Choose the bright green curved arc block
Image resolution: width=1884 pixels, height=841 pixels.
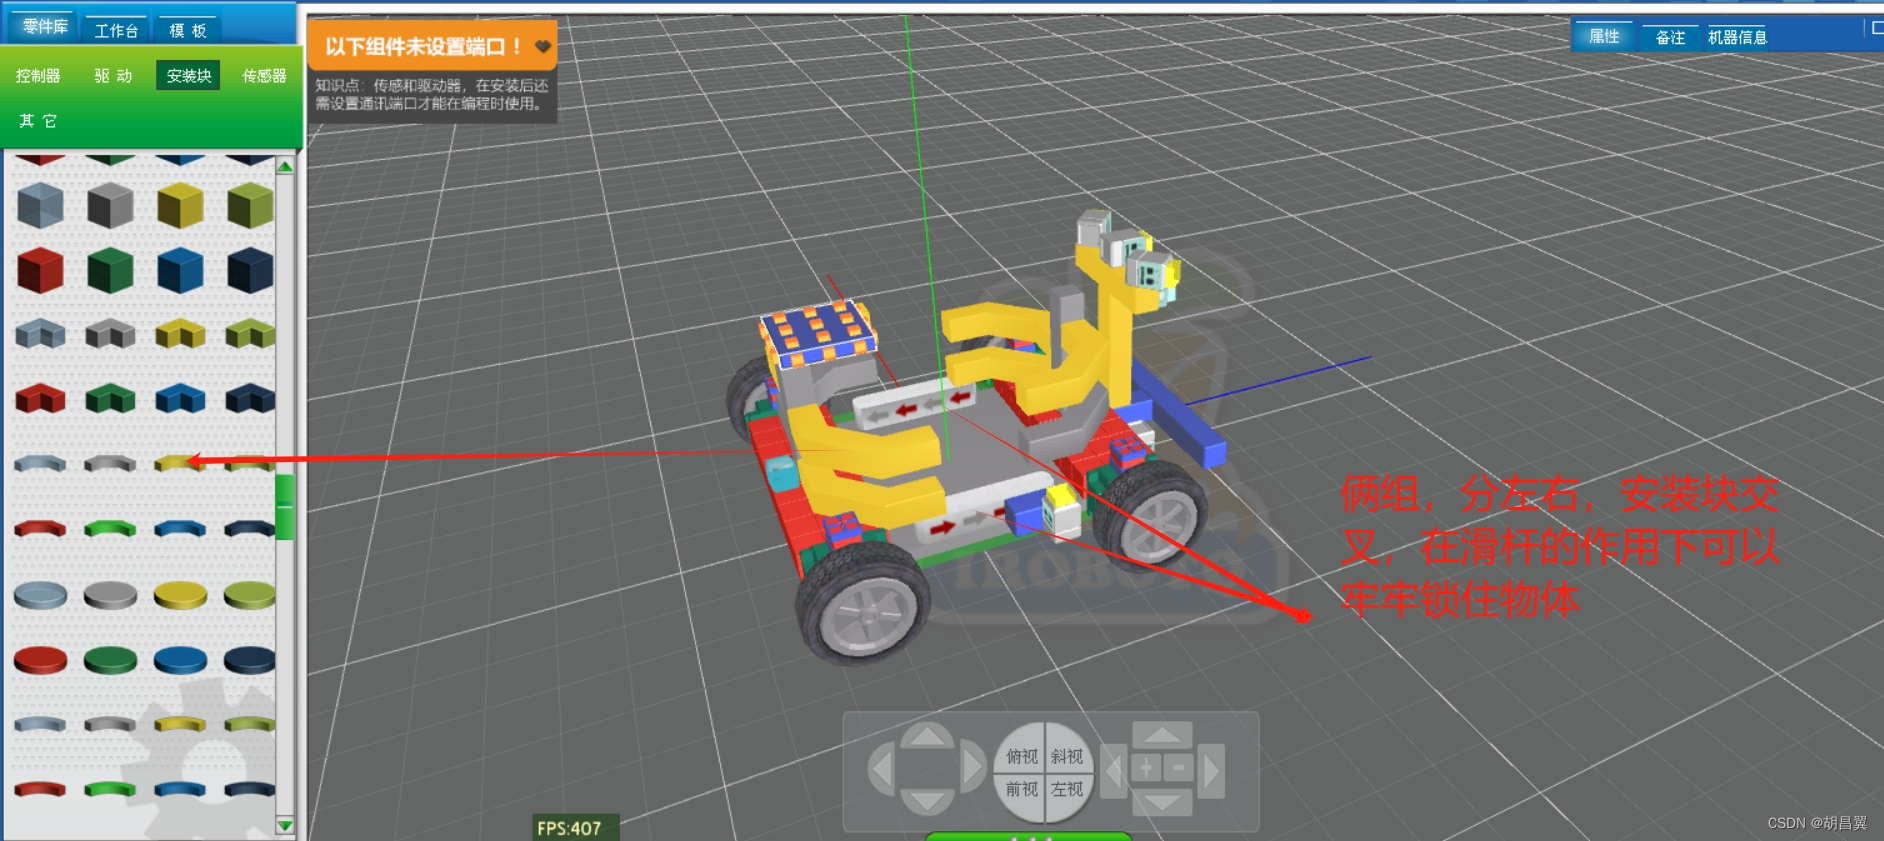(x=110, y=528)
